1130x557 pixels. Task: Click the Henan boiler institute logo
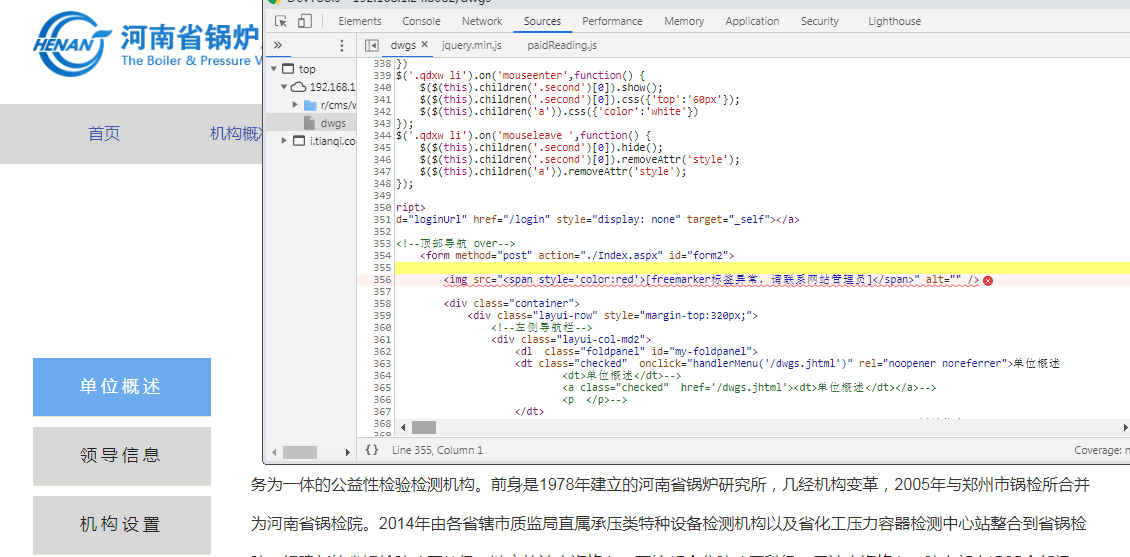tap(70, 45)
